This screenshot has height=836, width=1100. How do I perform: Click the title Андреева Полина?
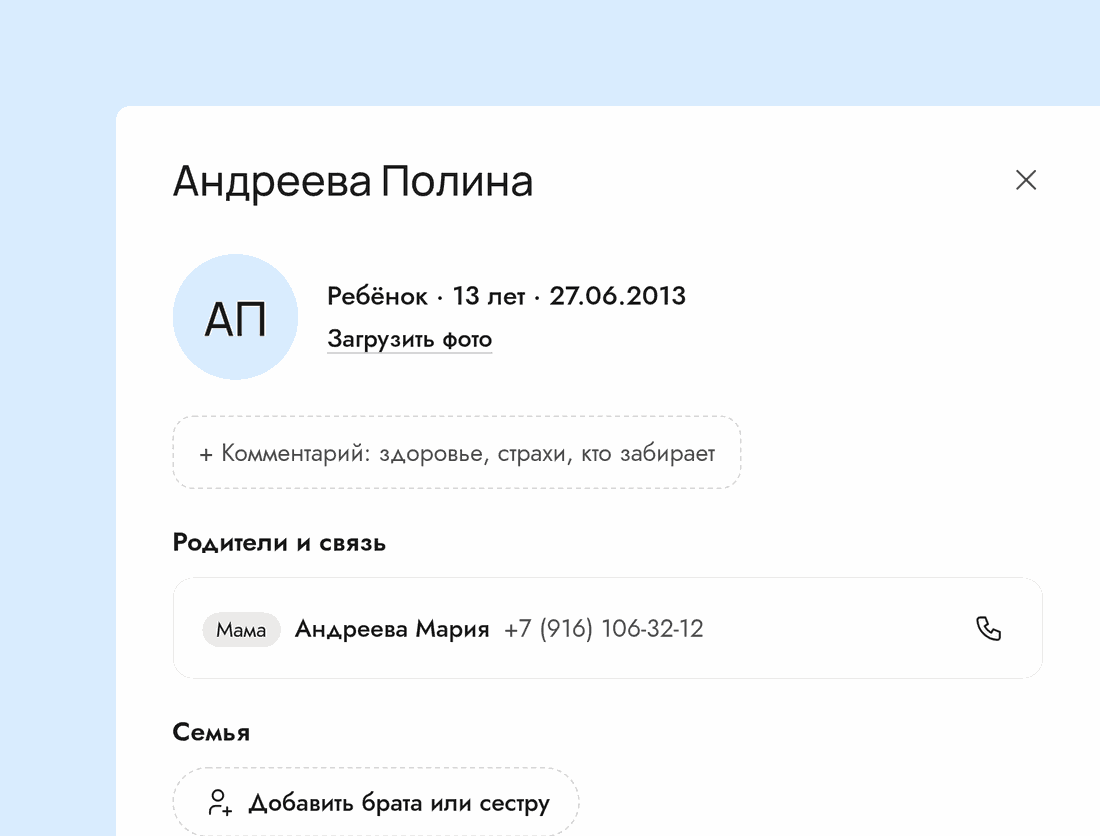click(x=353, y=182)
